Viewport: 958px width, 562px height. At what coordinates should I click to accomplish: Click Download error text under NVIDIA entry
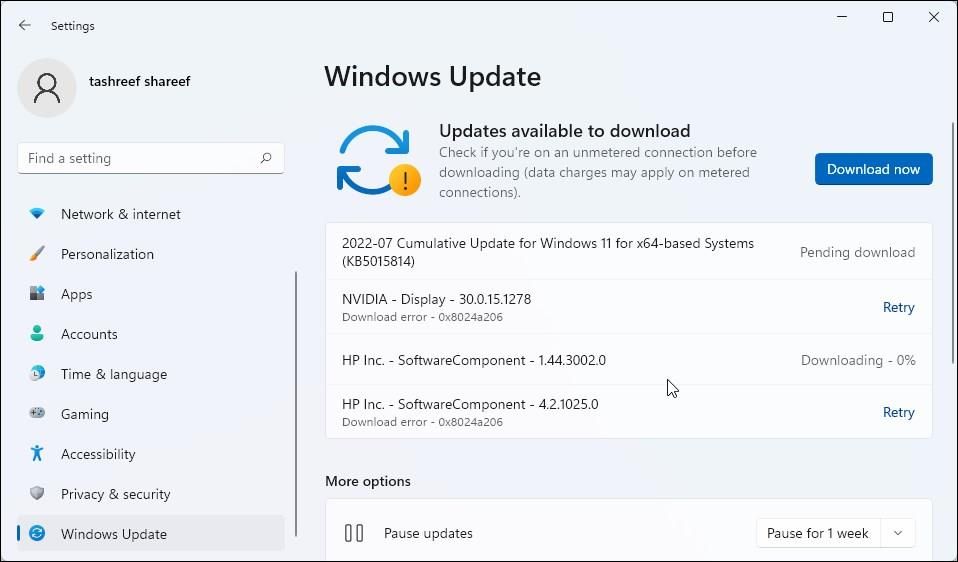[422, 317]
